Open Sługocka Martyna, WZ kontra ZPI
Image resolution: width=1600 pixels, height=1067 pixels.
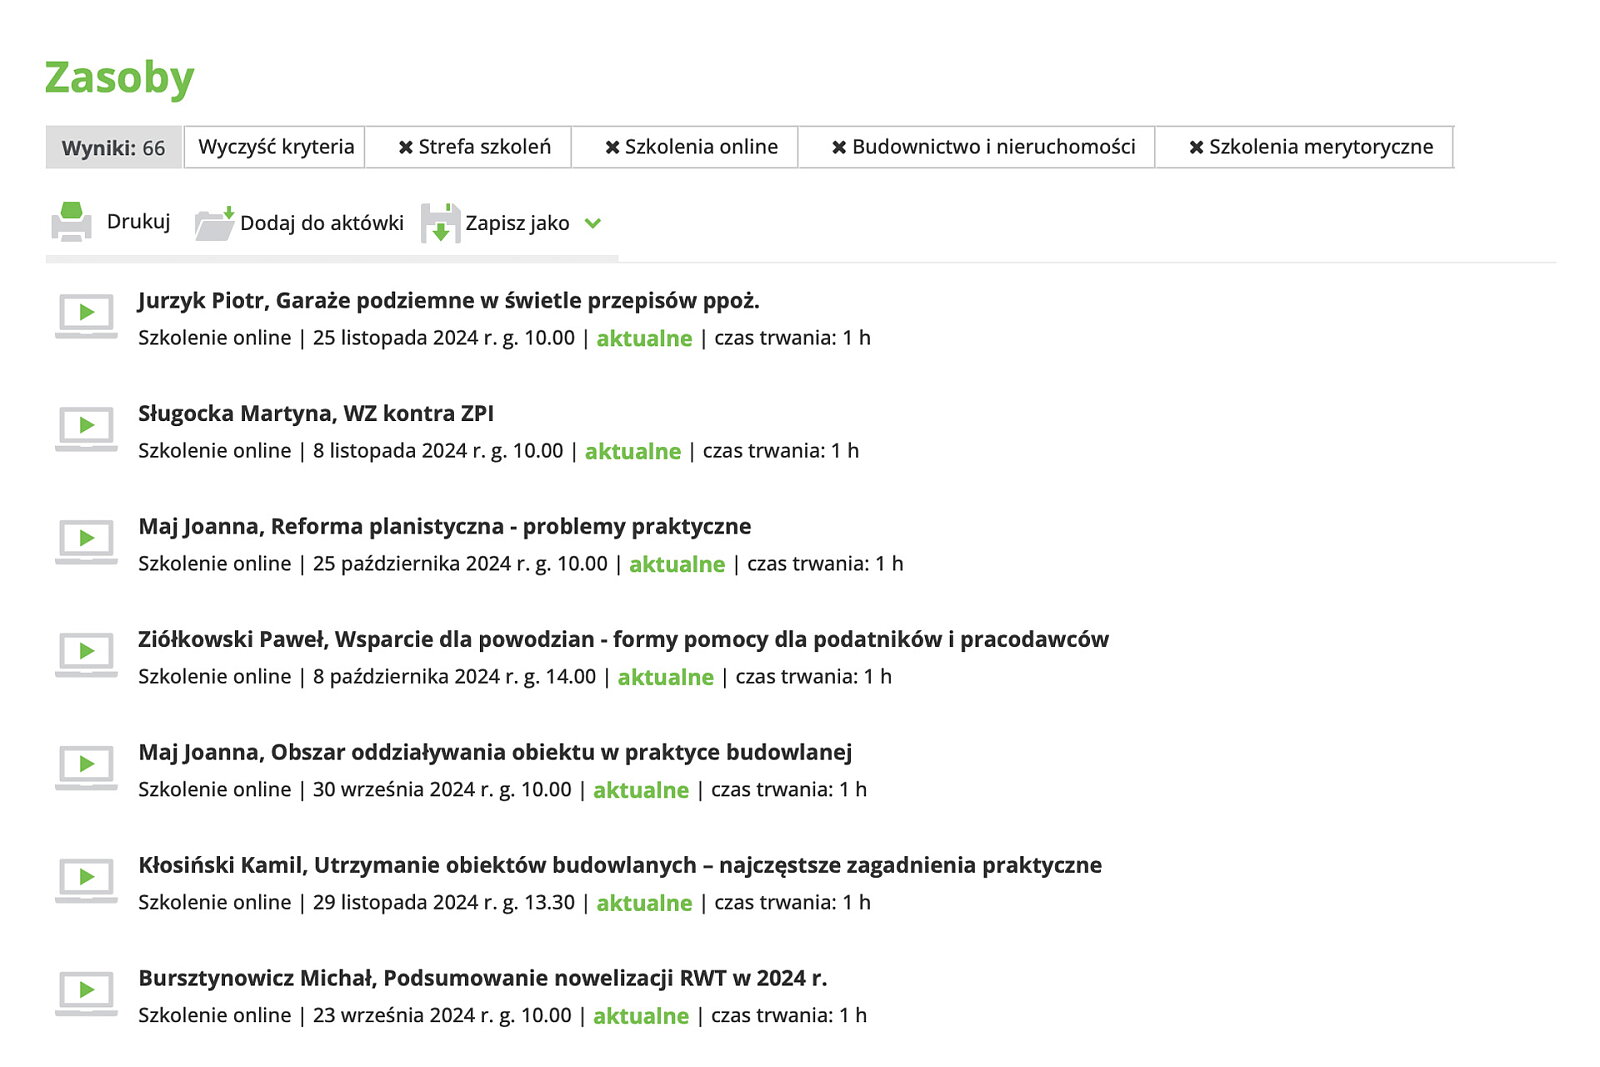click(316, 414)
